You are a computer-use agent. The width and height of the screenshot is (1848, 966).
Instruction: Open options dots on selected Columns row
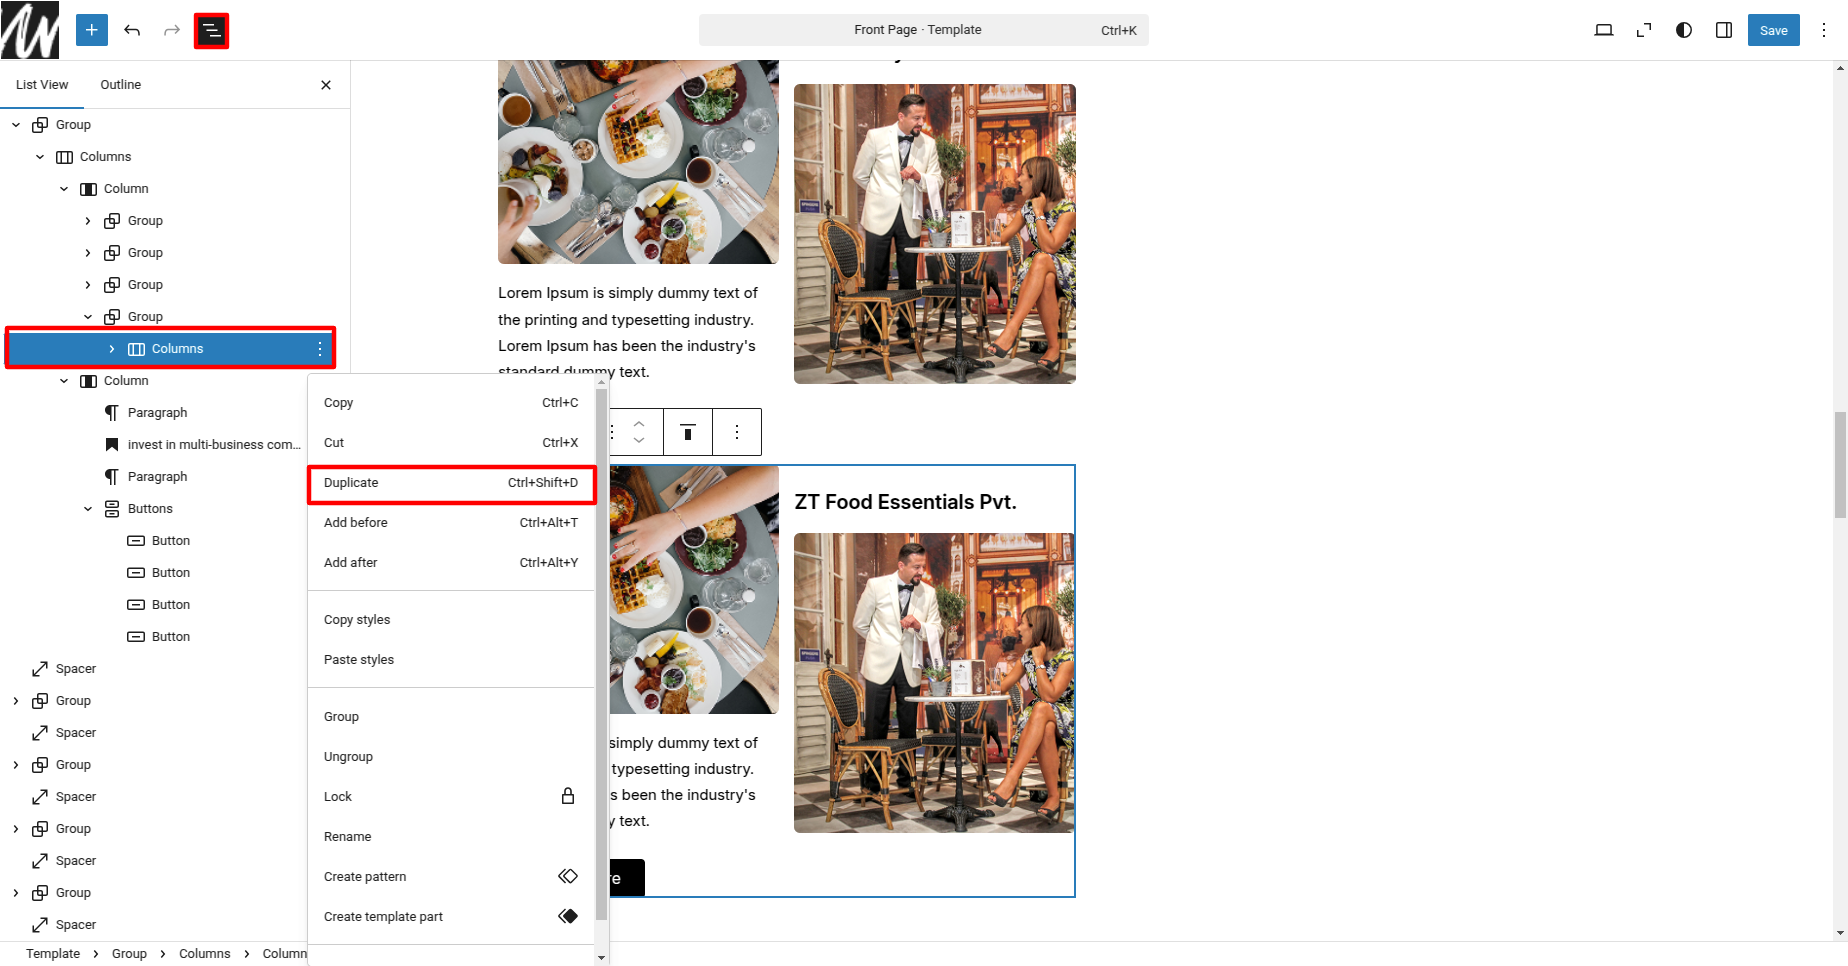320,349
